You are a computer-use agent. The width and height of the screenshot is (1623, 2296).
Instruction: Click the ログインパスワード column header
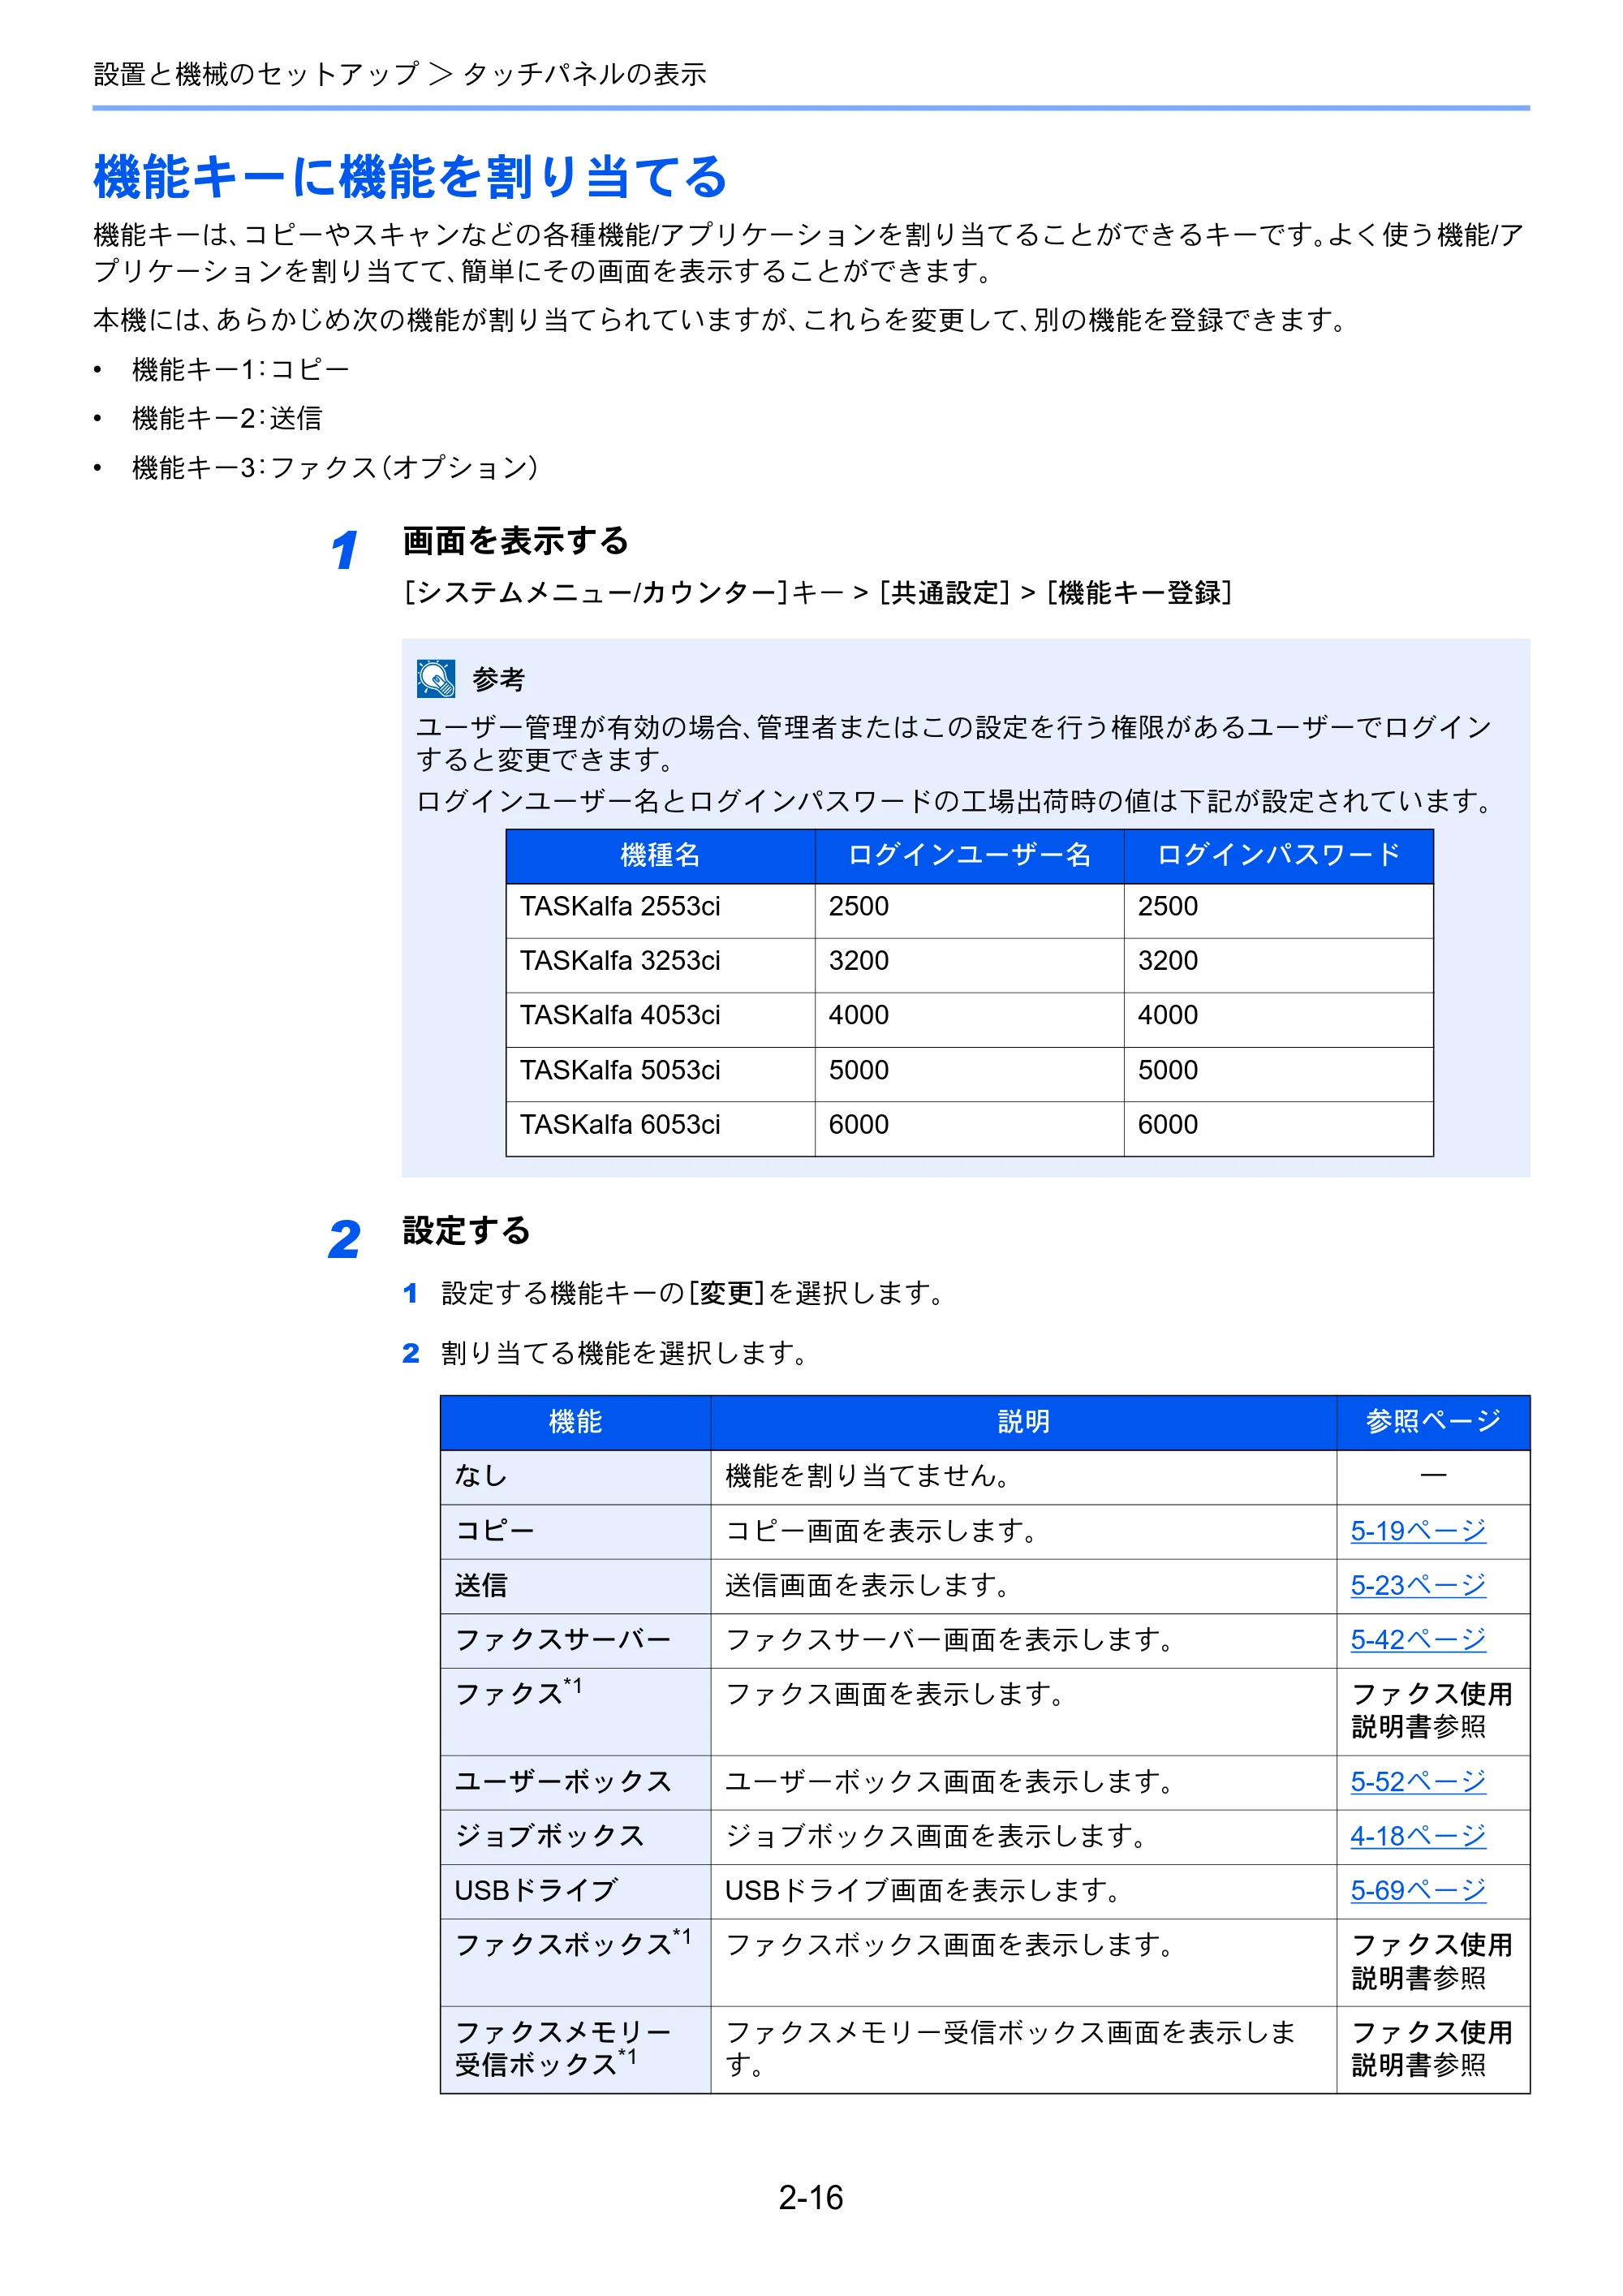click(x=1278, y=855)
